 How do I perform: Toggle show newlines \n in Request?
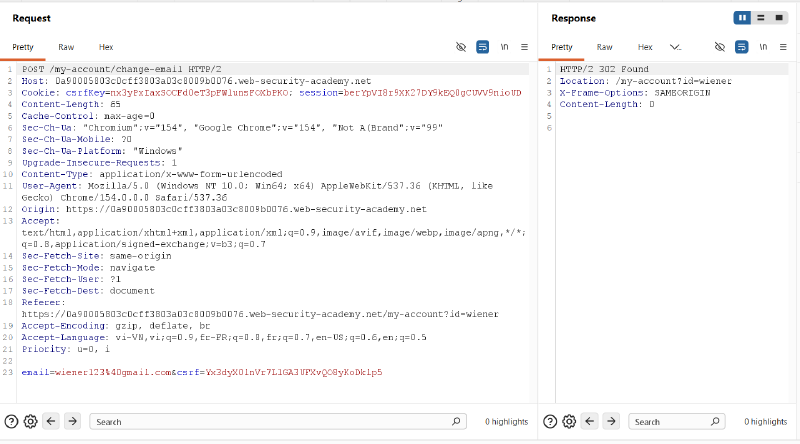504,47
